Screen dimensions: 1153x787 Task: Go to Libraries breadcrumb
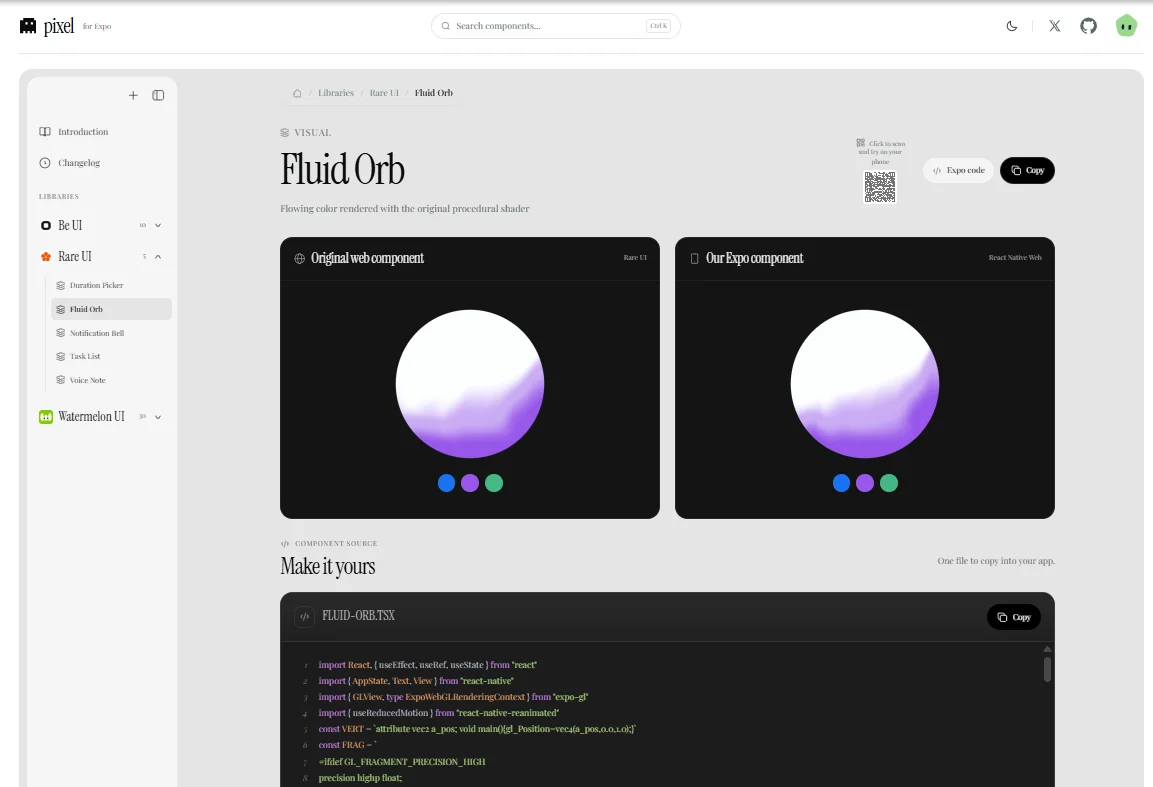pyautogui.click(x=336, y=93)
